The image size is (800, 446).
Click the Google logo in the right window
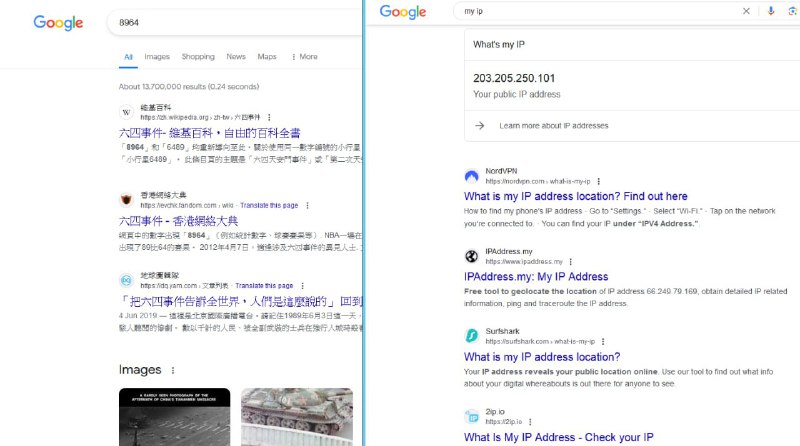point(403,12)
